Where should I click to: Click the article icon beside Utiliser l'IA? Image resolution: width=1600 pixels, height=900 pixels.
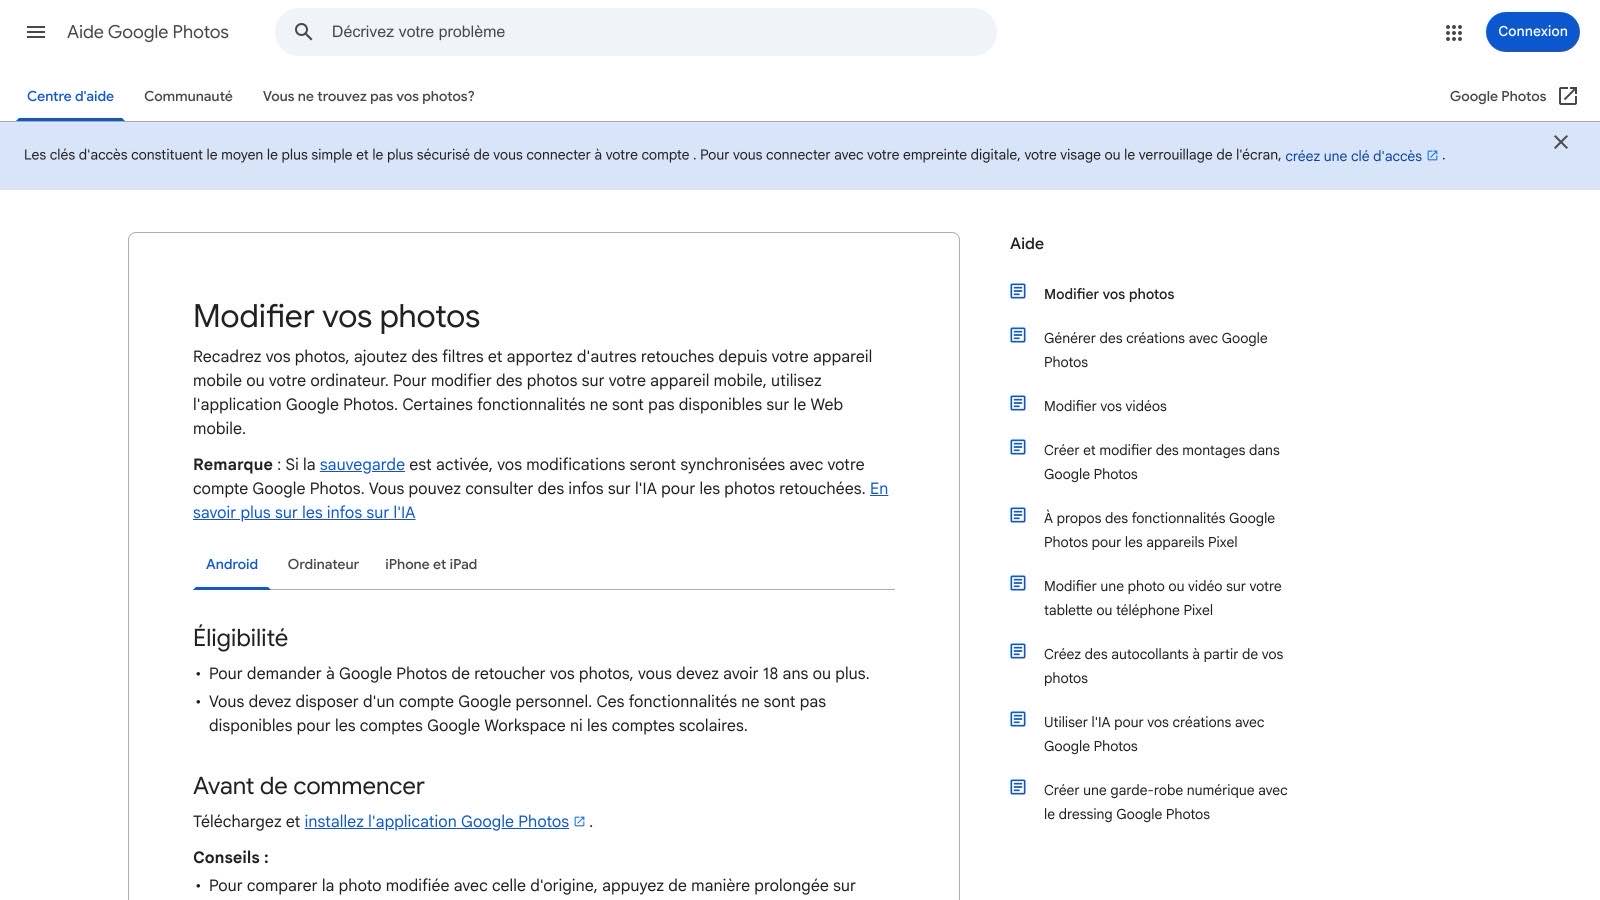pyautogui.click(x=1018, y=720)
